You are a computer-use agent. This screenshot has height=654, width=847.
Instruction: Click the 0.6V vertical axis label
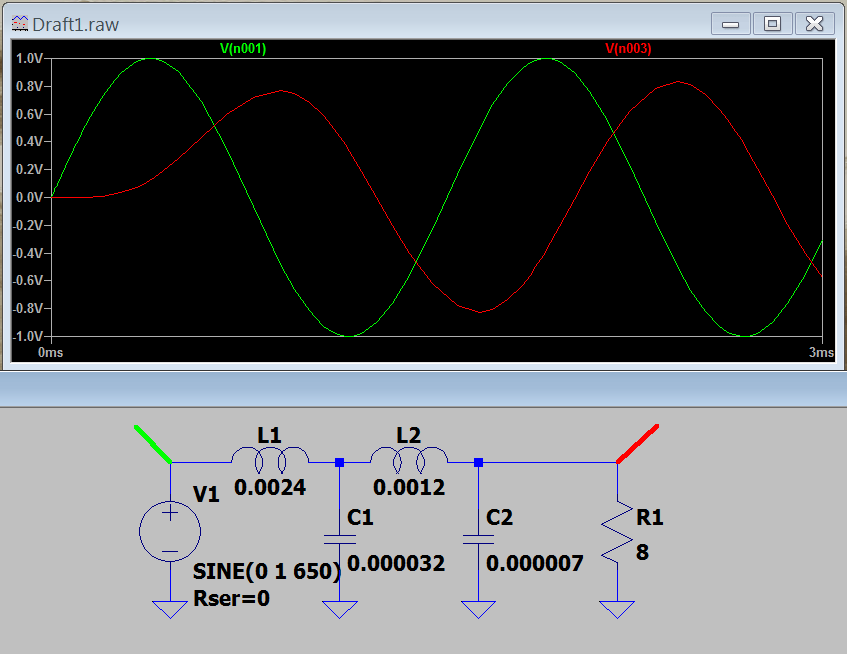click(29, 114)
